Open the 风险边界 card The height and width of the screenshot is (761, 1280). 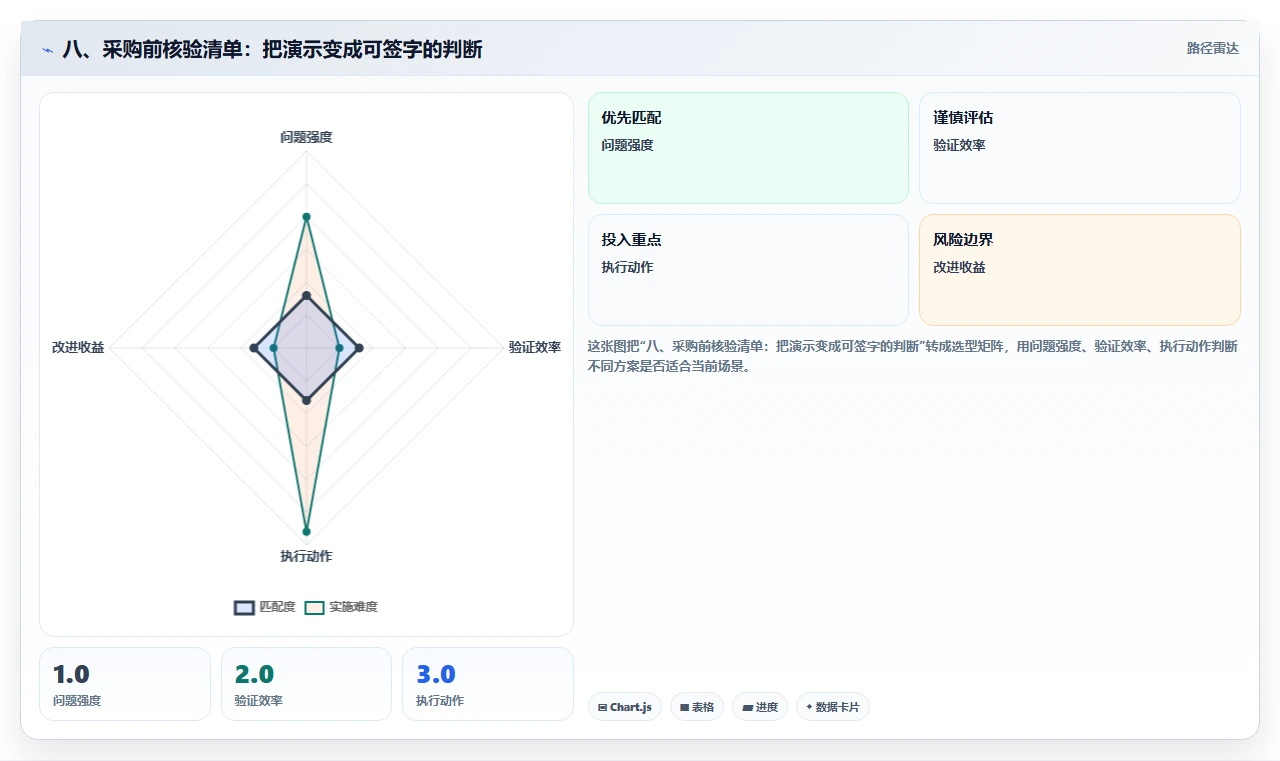pos(1080,270)
